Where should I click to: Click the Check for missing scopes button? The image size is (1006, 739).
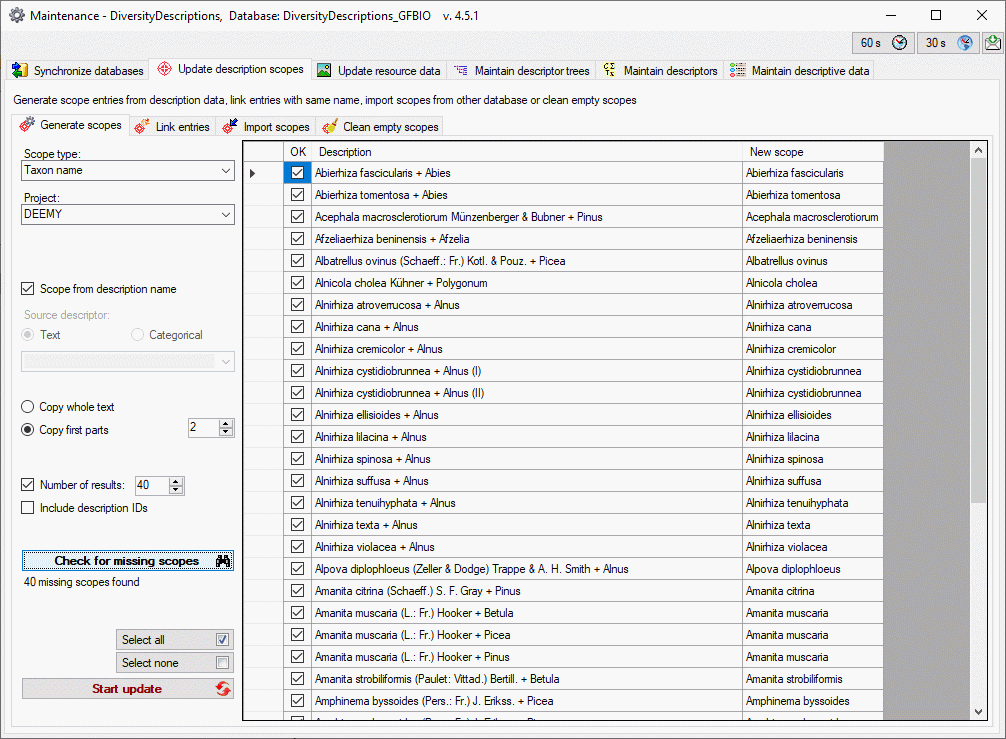click(x=128, y=561)
